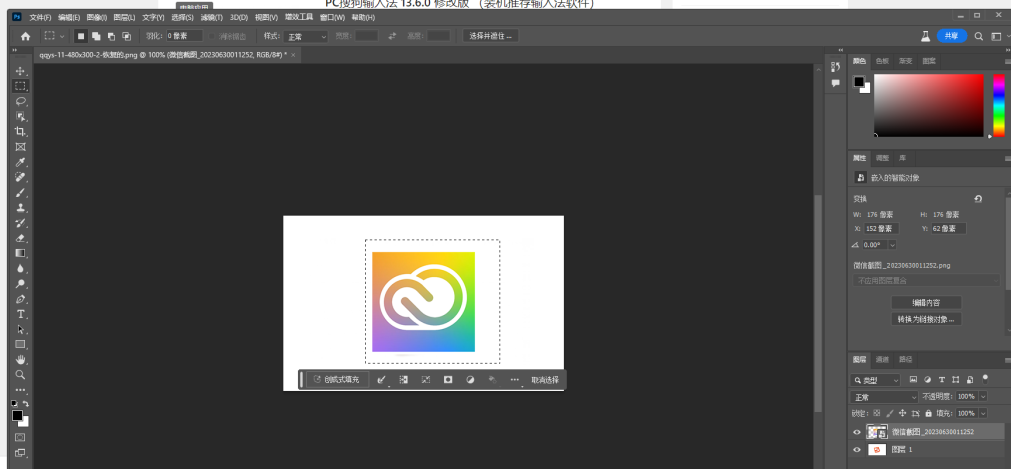This screenshot has width=1011, height=469.
Task: Toggle Add to Selection mode
Action: point(96,36)
